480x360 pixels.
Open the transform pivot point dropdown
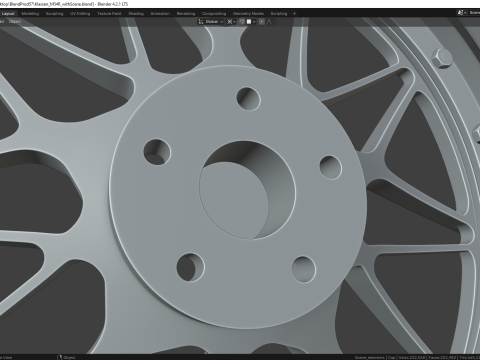pos(231,22)
